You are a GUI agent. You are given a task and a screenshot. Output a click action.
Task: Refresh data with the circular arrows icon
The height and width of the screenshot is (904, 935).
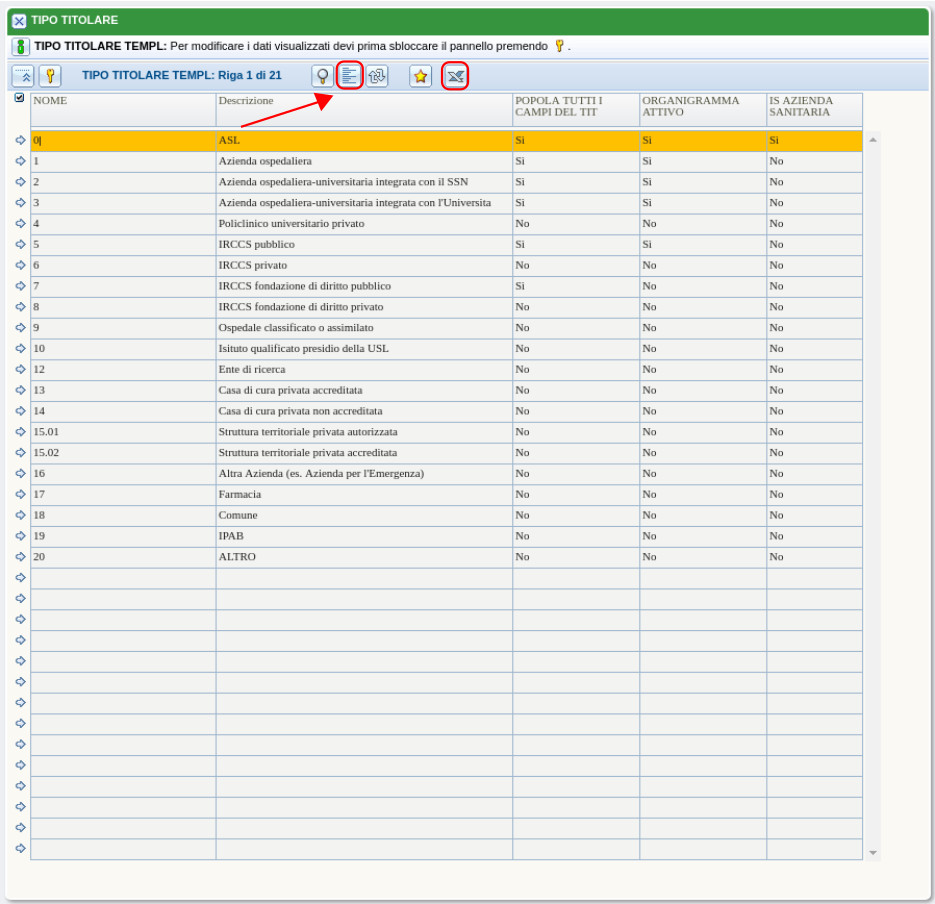click(377, 76)
